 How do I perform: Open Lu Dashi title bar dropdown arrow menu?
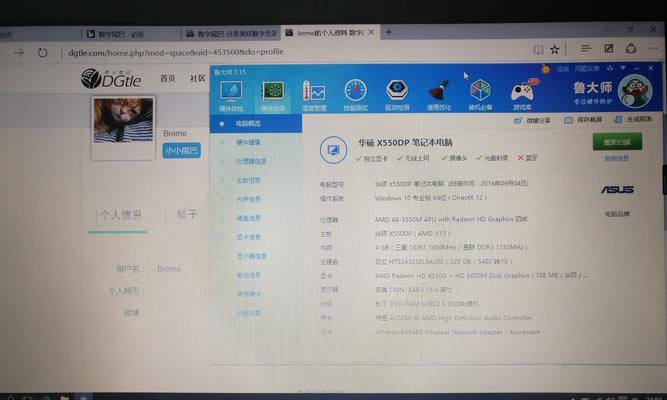[x=623, y=68]
